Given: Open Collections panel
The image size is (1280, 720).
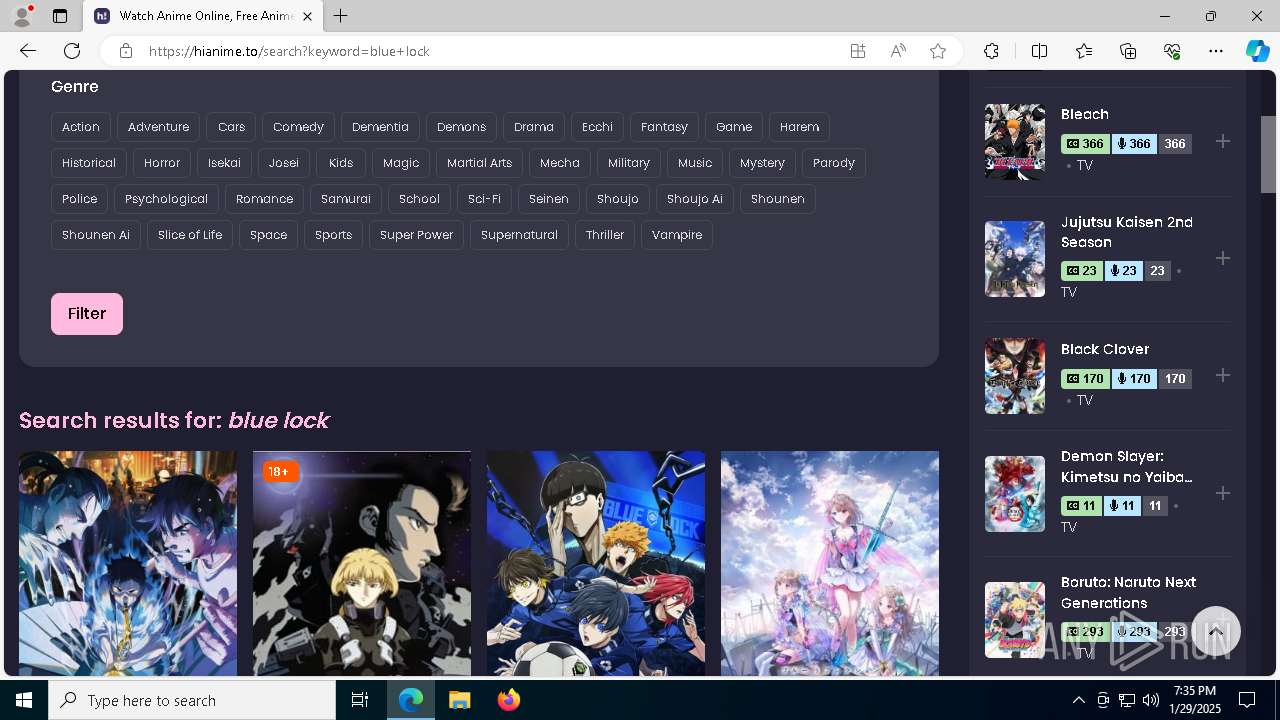Looking at the screenshot, I should pyautogui.click(x=1128, y=51).
